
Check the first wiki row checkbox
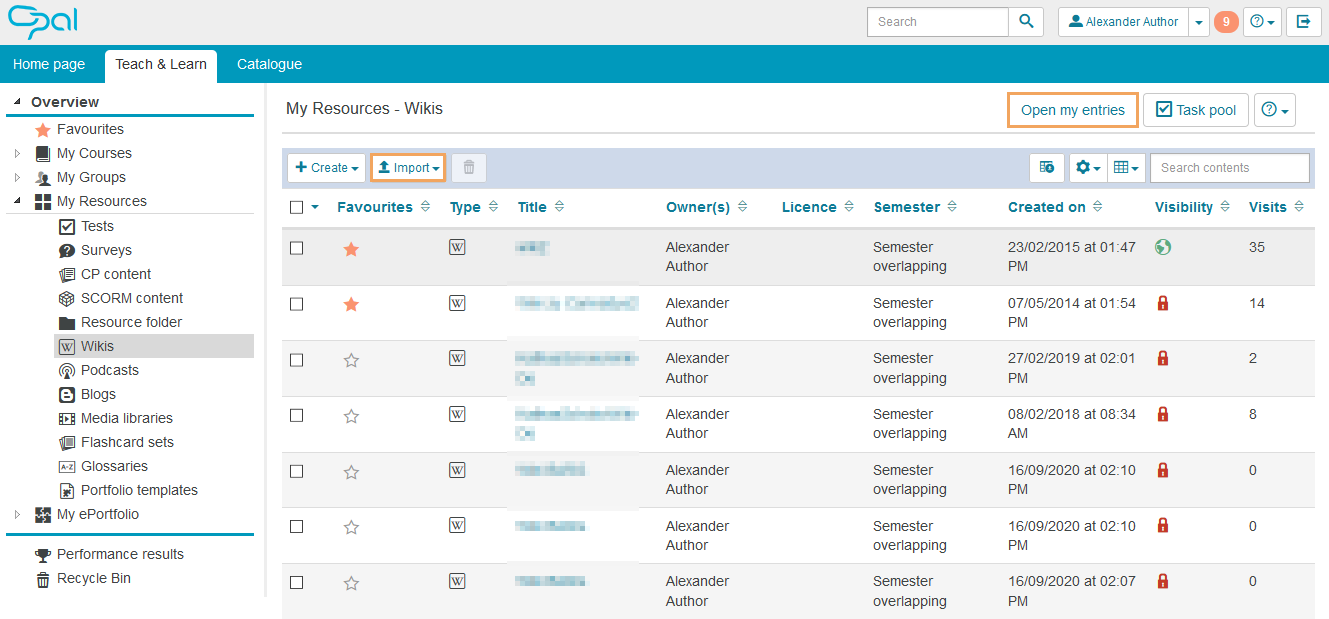[296, 248]
